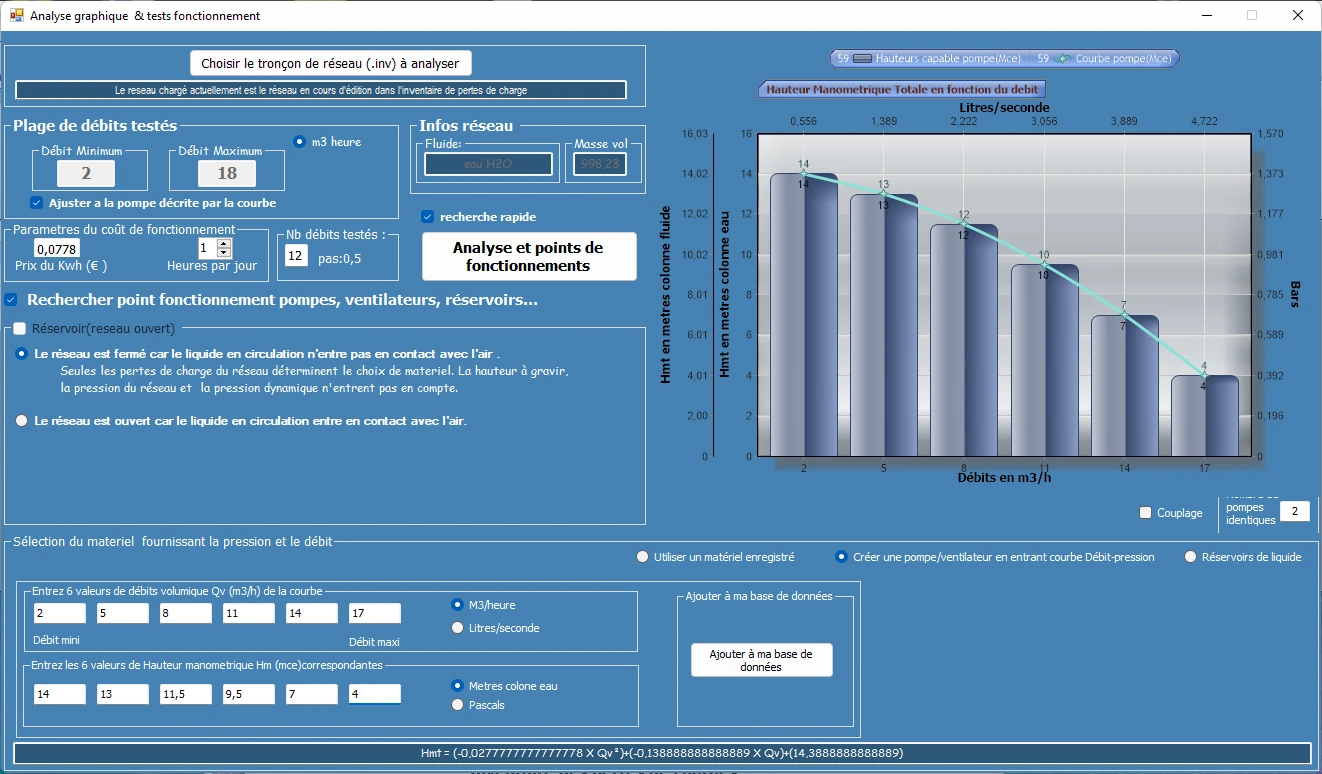This screenshot has width=1322, height=774.
Task: Edit the number of identical pumps field
Action: pos(1294,512)
